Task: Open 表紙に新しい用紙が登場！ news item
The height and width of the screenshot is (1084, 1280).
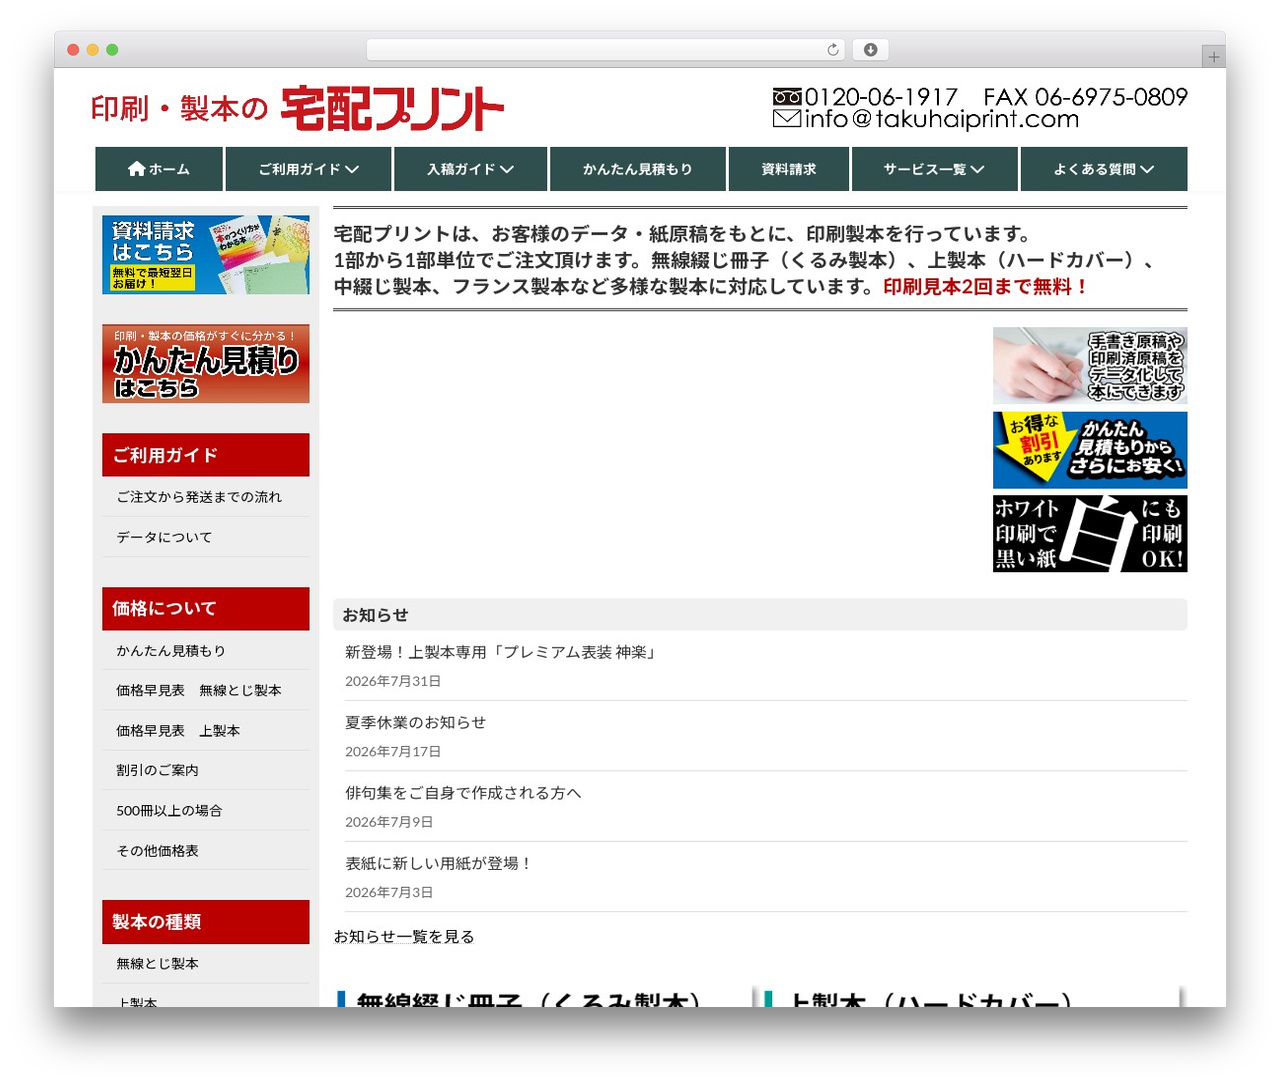Action: coord(438,863)
